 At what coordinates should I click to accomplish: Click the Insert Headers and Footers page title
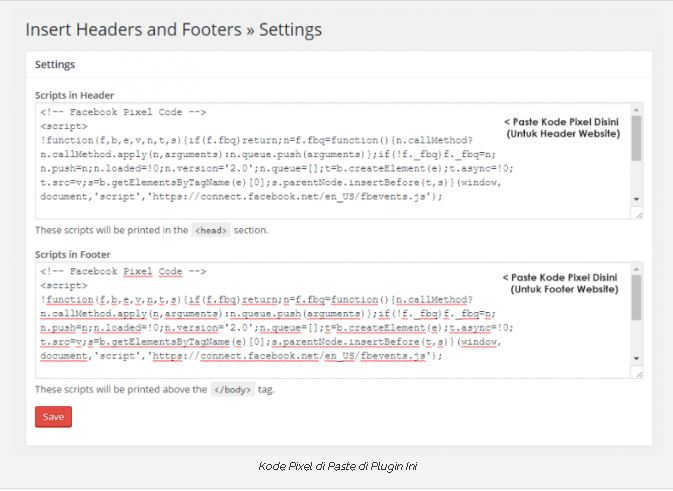173,30
